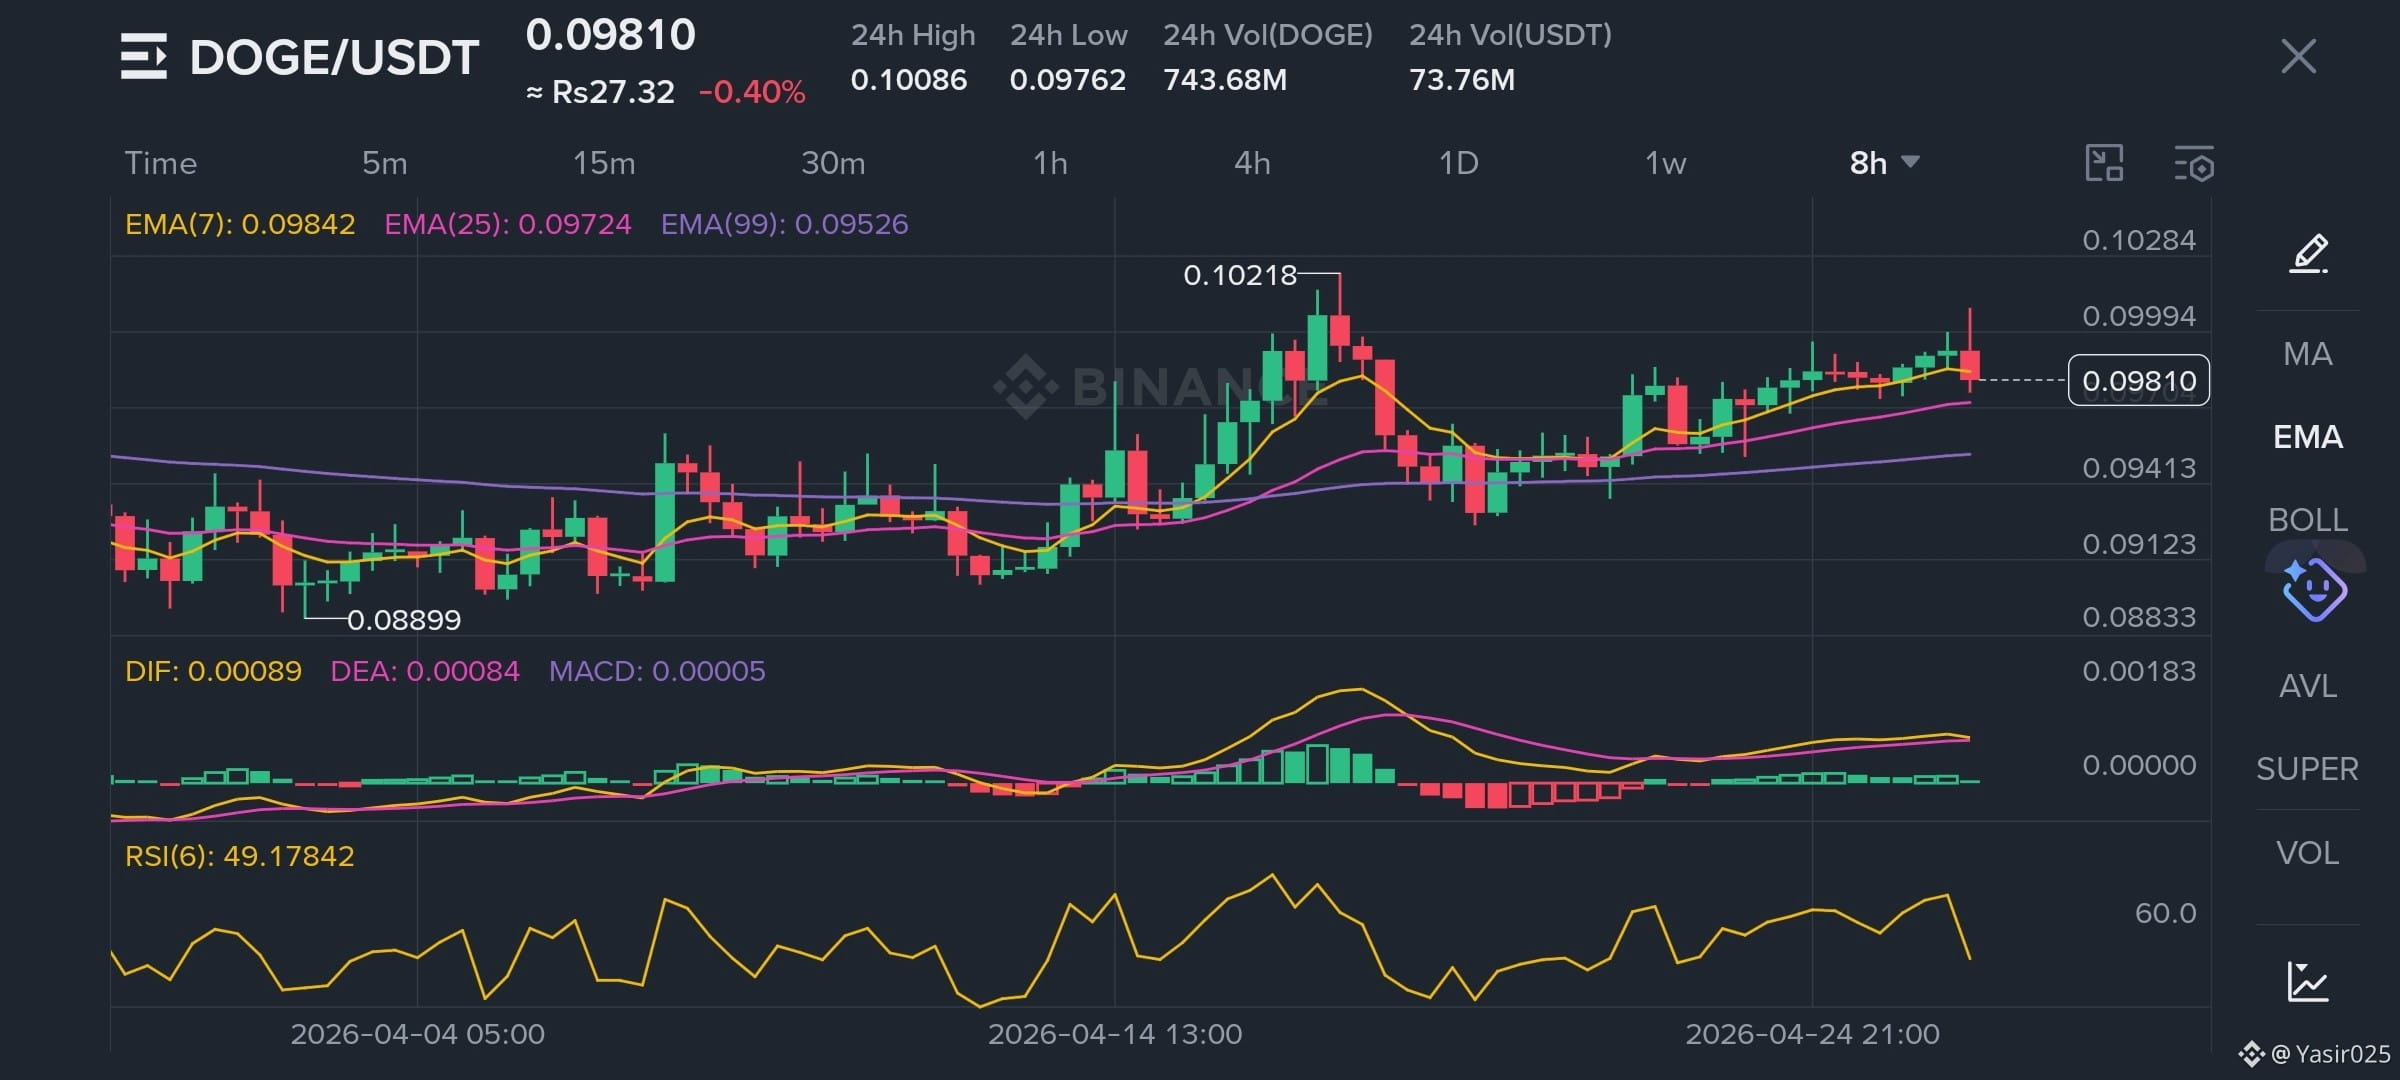
Task: Toggle the VOL indicator
Action: click(2308, 853)
